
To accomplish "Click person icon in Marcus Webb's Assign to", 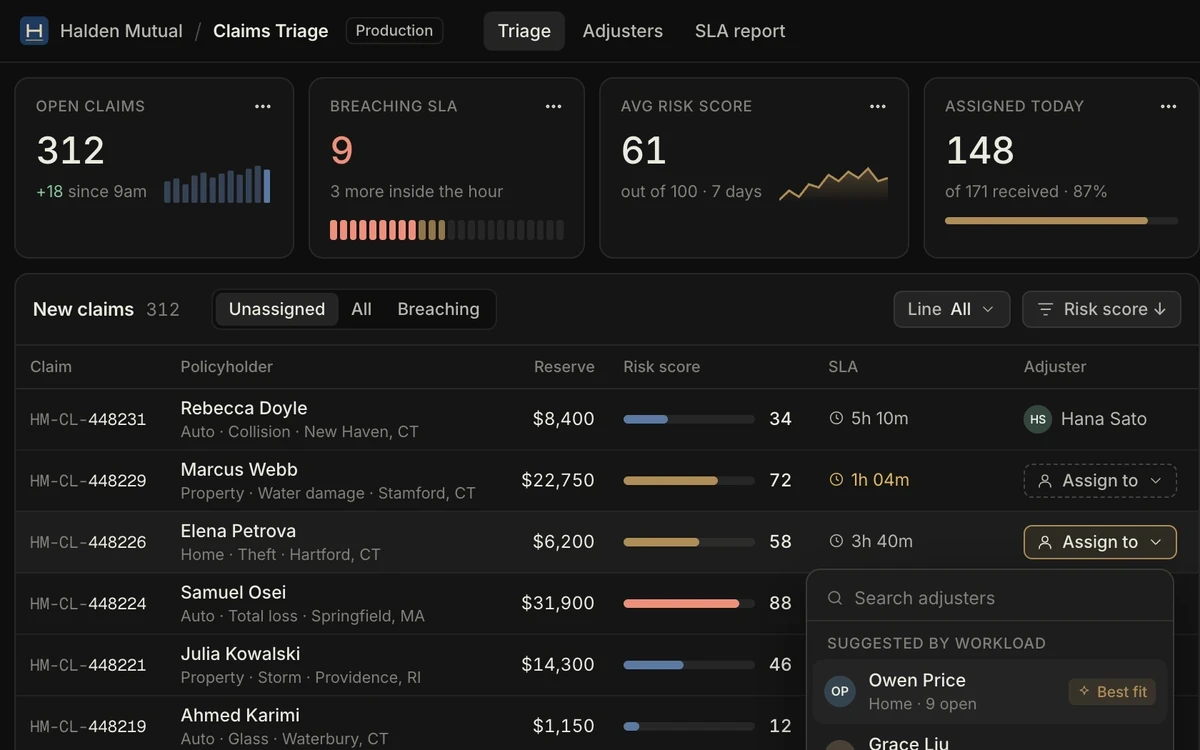I will [x=1045, y=481].
